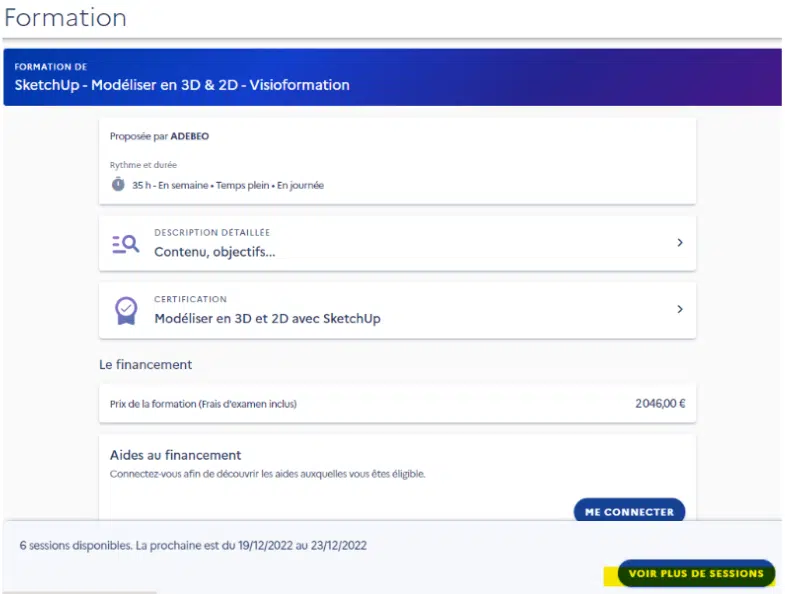Click the Aides au financement heading
Image resolution: width=785 pixels, height=594 pixels.
pyautogui.click(x=175, y=455)
